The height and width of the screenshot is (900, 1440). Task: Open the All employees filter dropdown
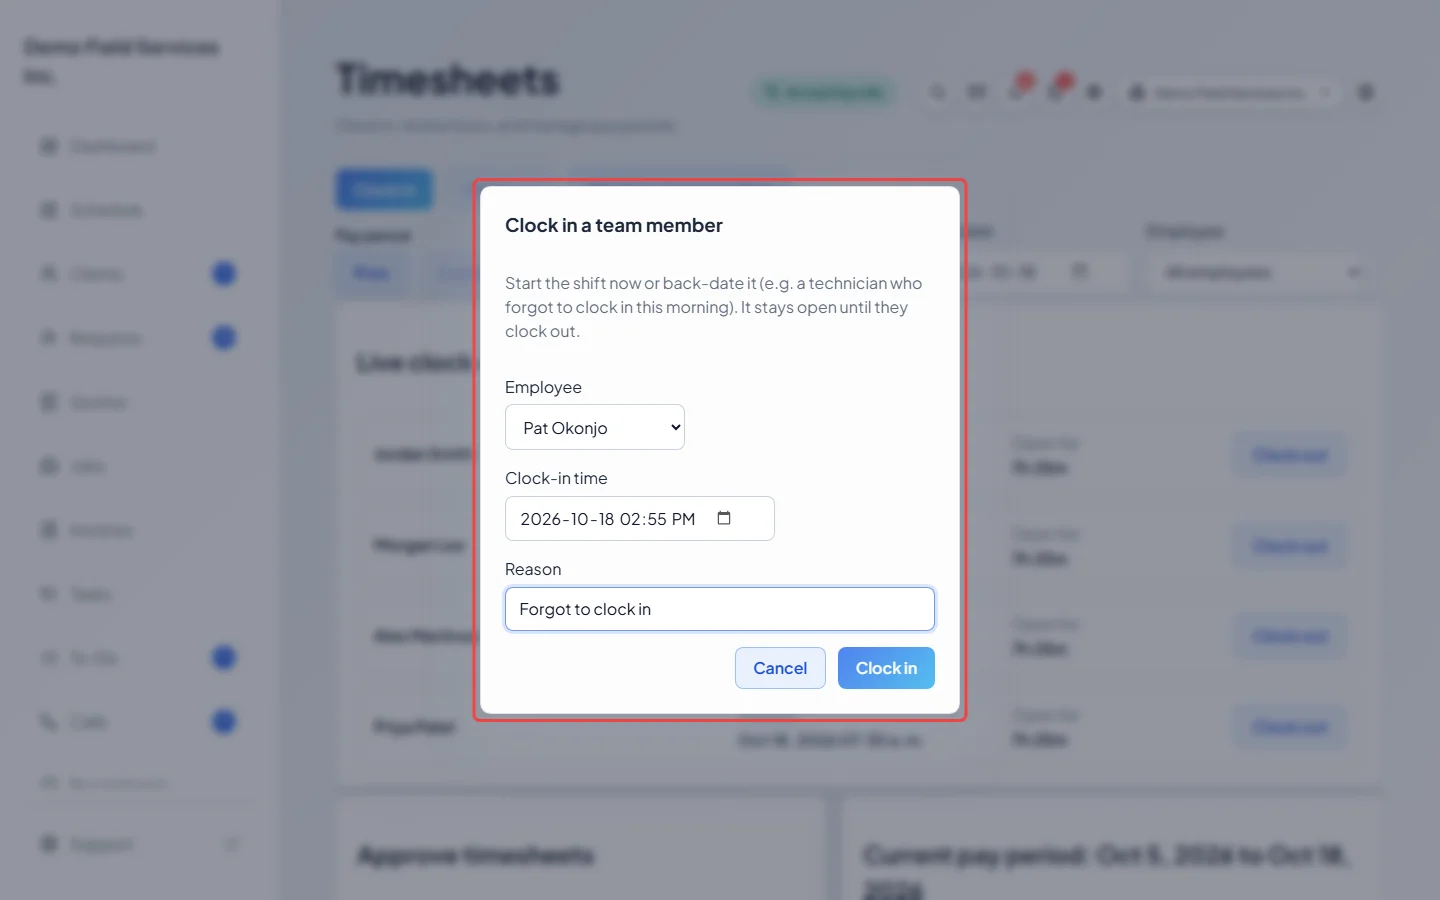1260,272
